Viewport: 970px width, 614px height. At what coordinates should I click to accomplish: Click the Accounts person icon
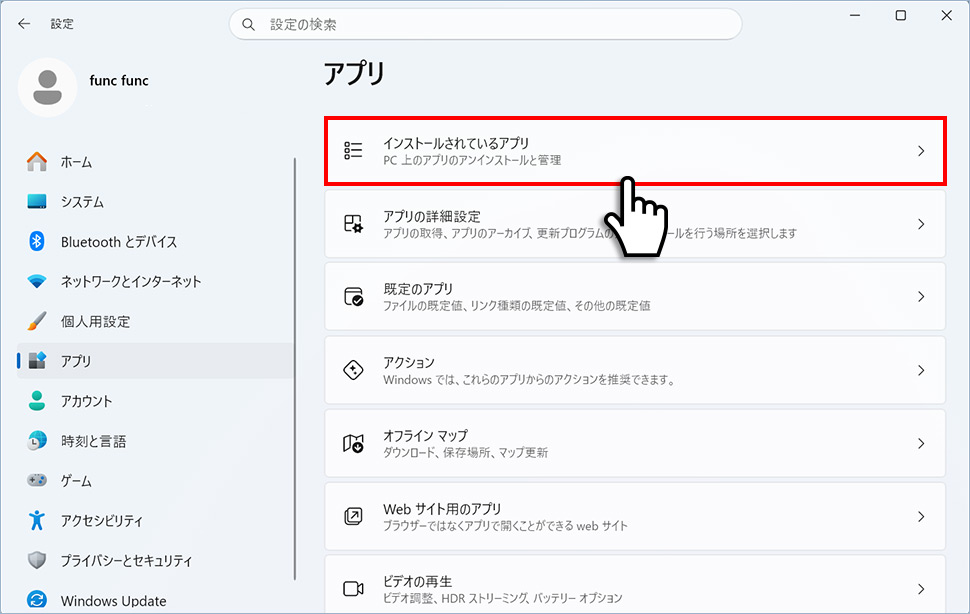pyautogui.click(x=36, y=401)
